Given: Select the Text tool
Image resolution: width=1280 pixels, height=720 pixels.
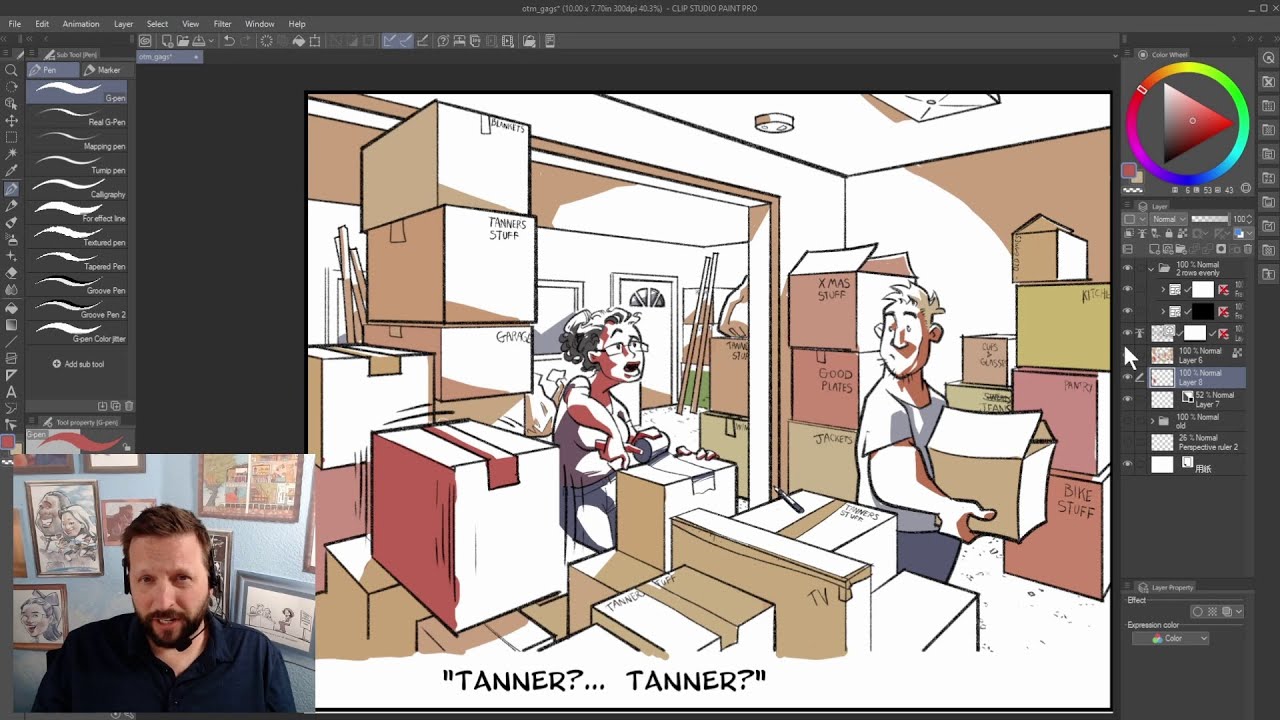Looking at the screenshot, I should (x=11, y=392).
